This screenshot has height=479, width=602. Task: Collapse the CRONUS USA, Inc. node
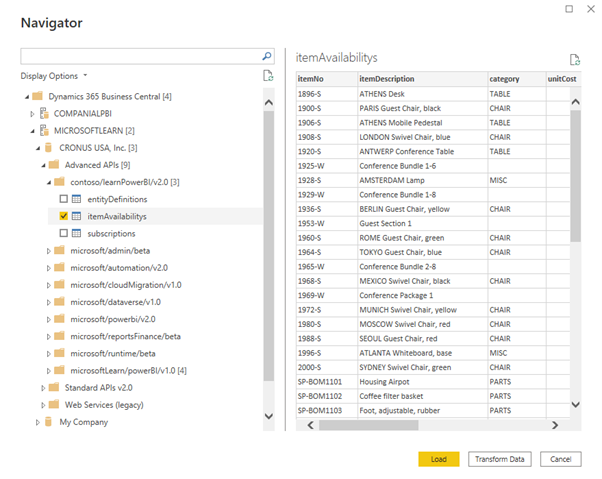[38, 148]
